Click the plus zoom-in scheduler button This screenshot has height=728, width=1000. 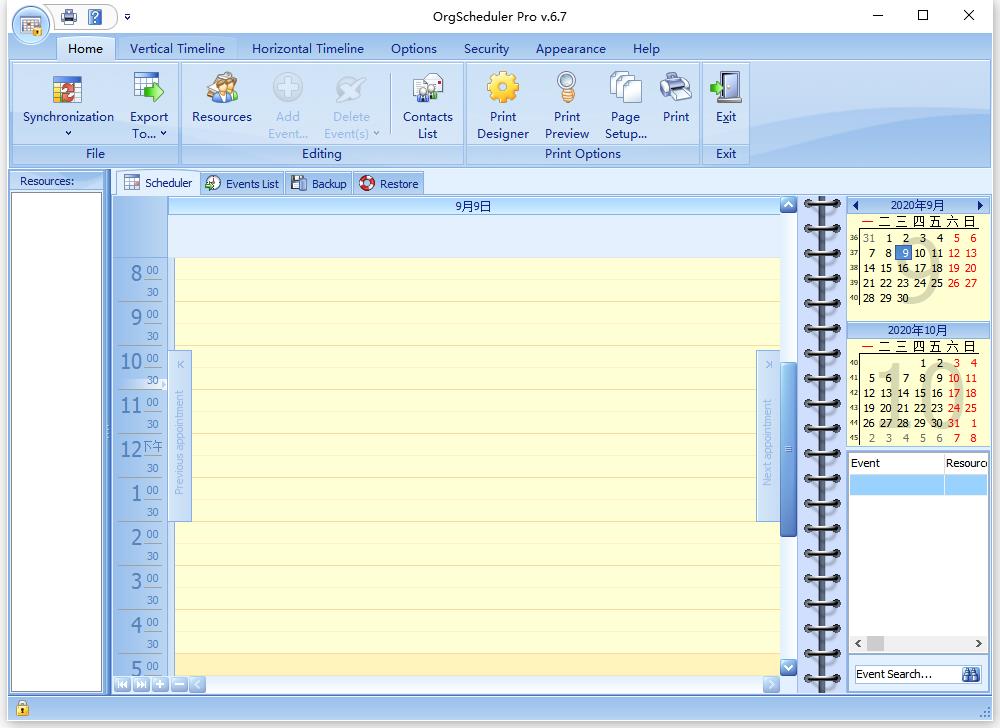[160, 685]
